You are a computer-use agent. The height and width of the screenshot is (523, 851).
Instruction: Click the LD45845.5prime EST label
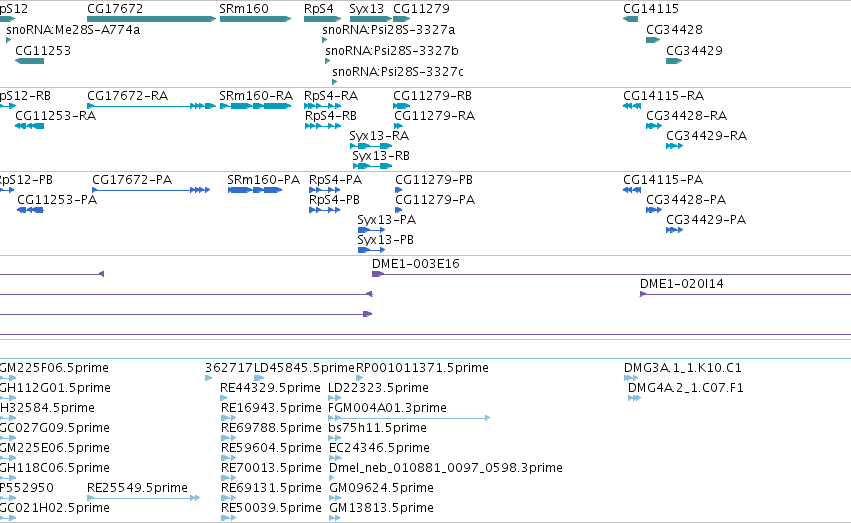click(x=304, y=368)
